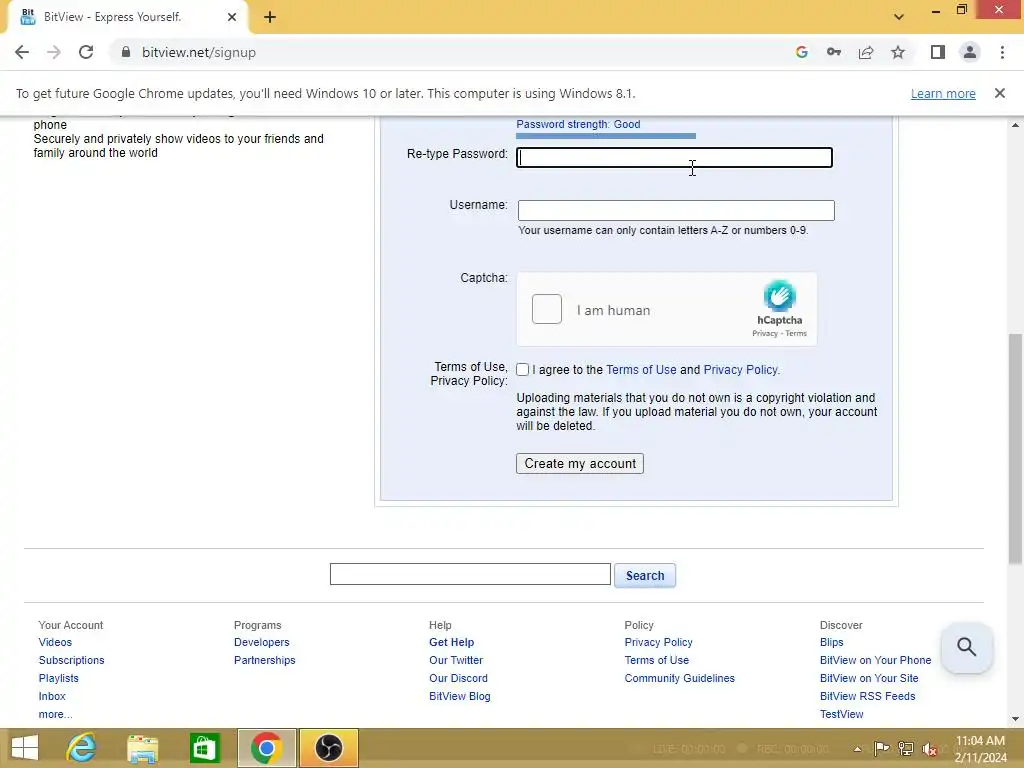The height and width of the screenshot is (768, 1024).
Task: Open the Terms of Use link in agreement
Action: point(641,370)
